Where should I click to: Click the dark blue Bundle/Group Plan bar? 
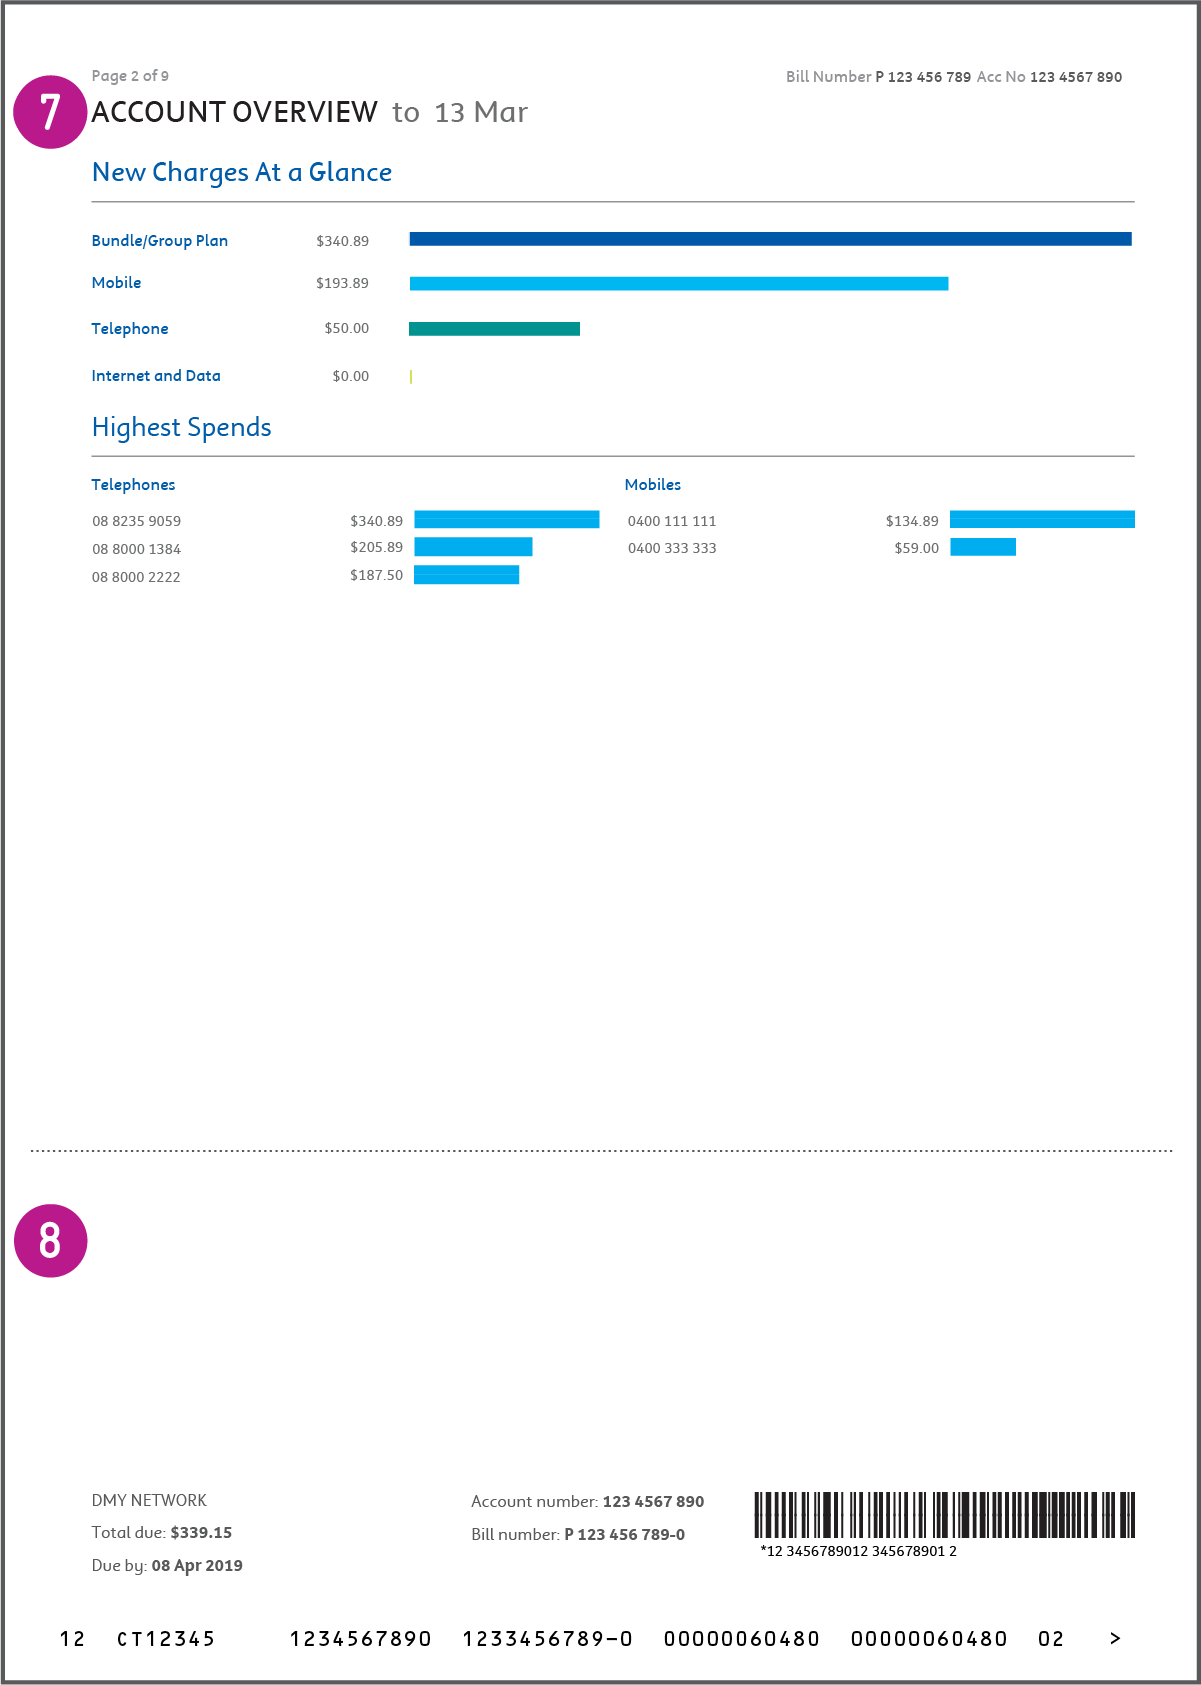point(770,239)
